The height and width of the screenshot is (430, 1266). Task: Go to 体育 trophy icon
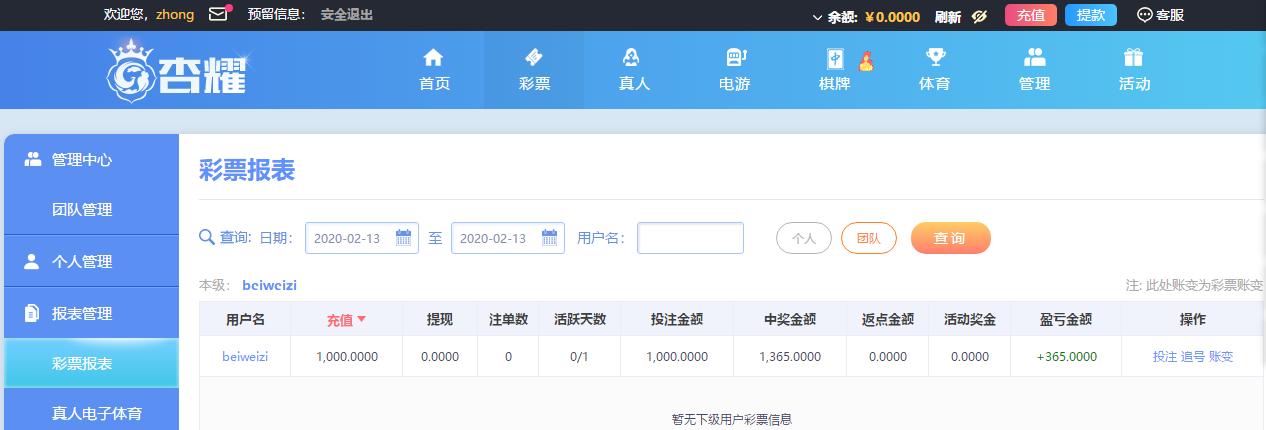(935, 57)
